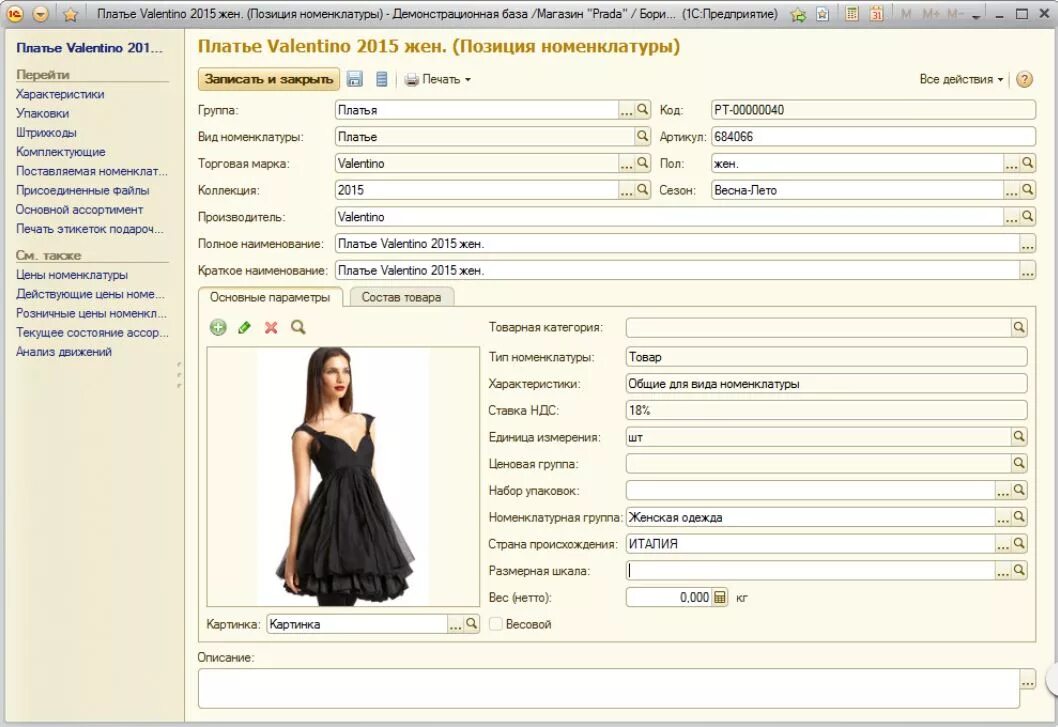Click into Ставка НДС field 18%

pos(827,410)
